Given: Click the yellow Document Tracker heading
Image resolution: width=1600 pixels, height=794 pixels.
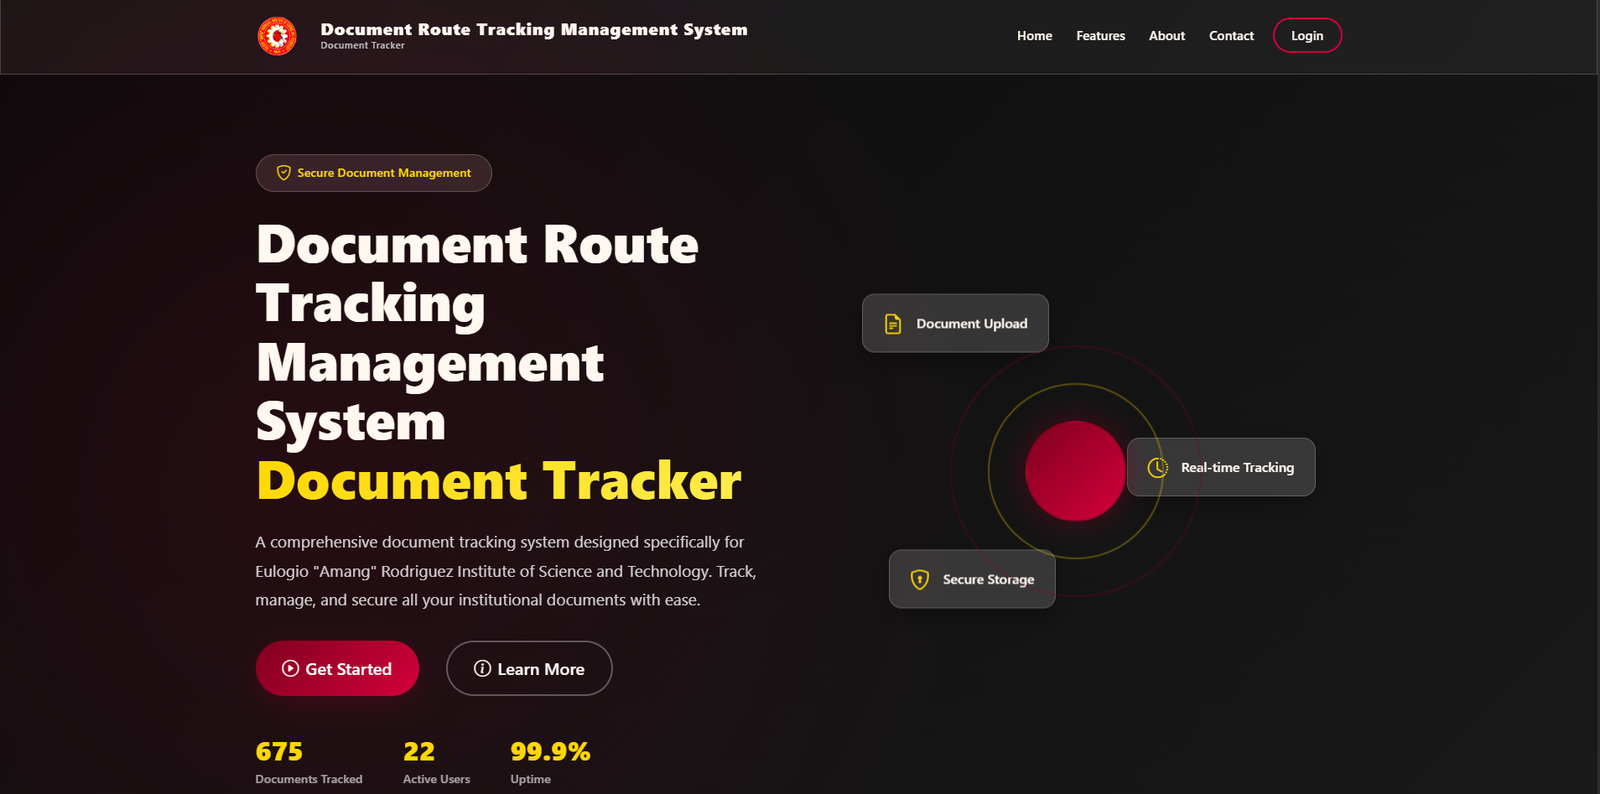Looking at the screenshot, I should (x=499, y=481).
